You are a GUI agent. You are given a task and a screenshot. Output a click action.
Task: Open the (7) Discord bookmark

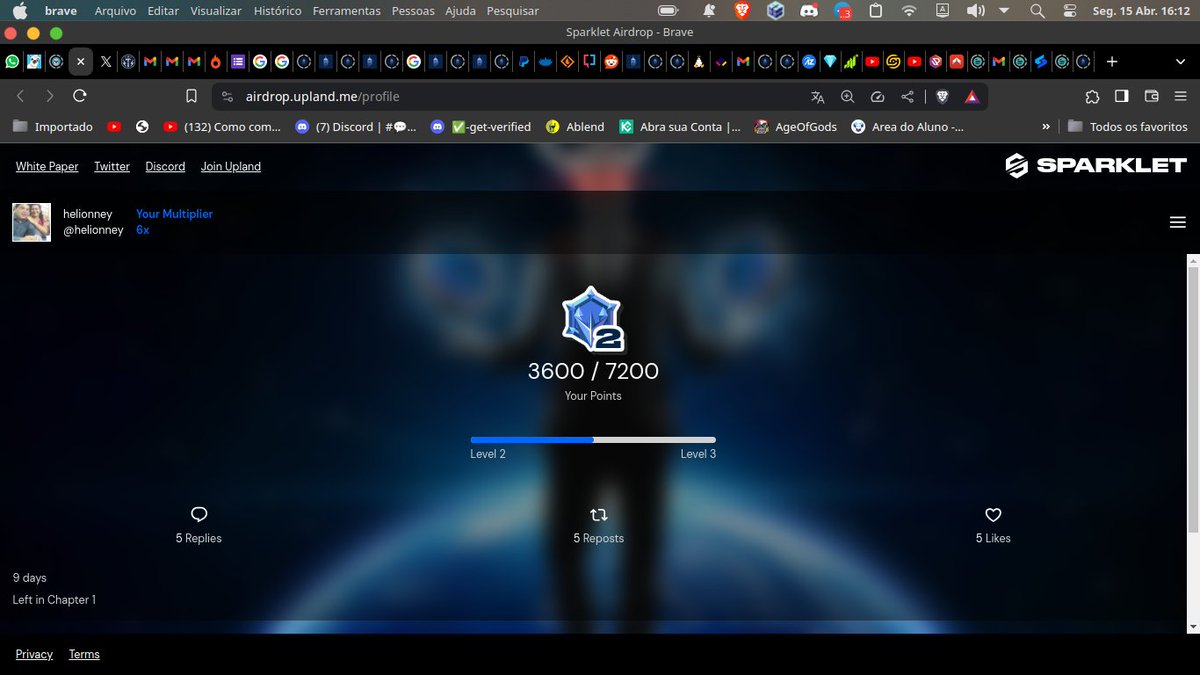(355, 127)
